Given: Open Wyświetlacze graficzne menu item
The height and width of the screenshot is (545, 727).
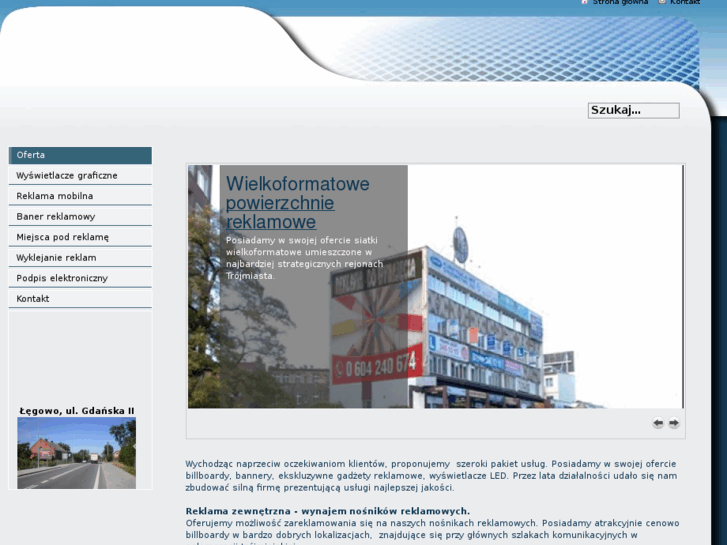Looking at the screenshot, I should (80, 176).
